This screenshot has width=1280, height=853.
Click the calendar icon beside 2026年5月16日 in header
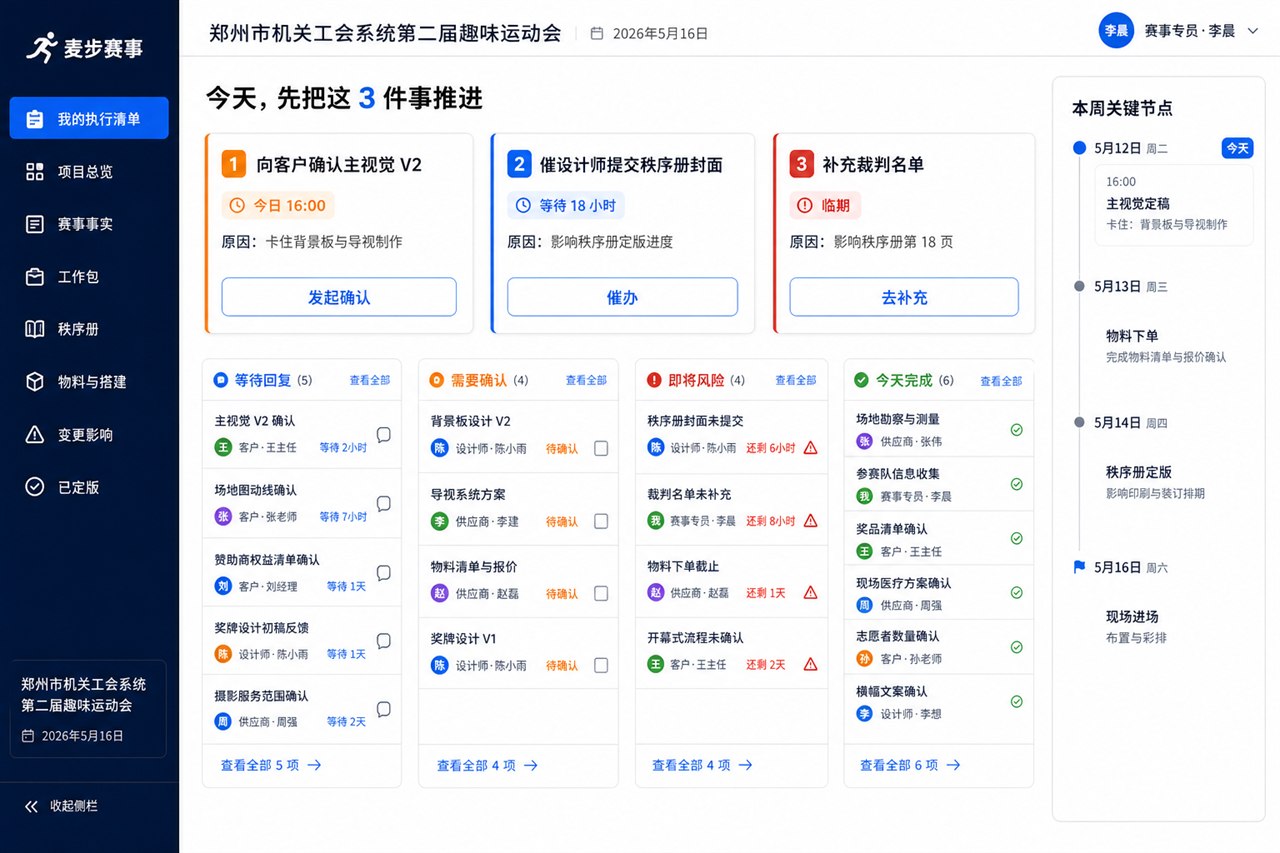(x=597, y=33)
